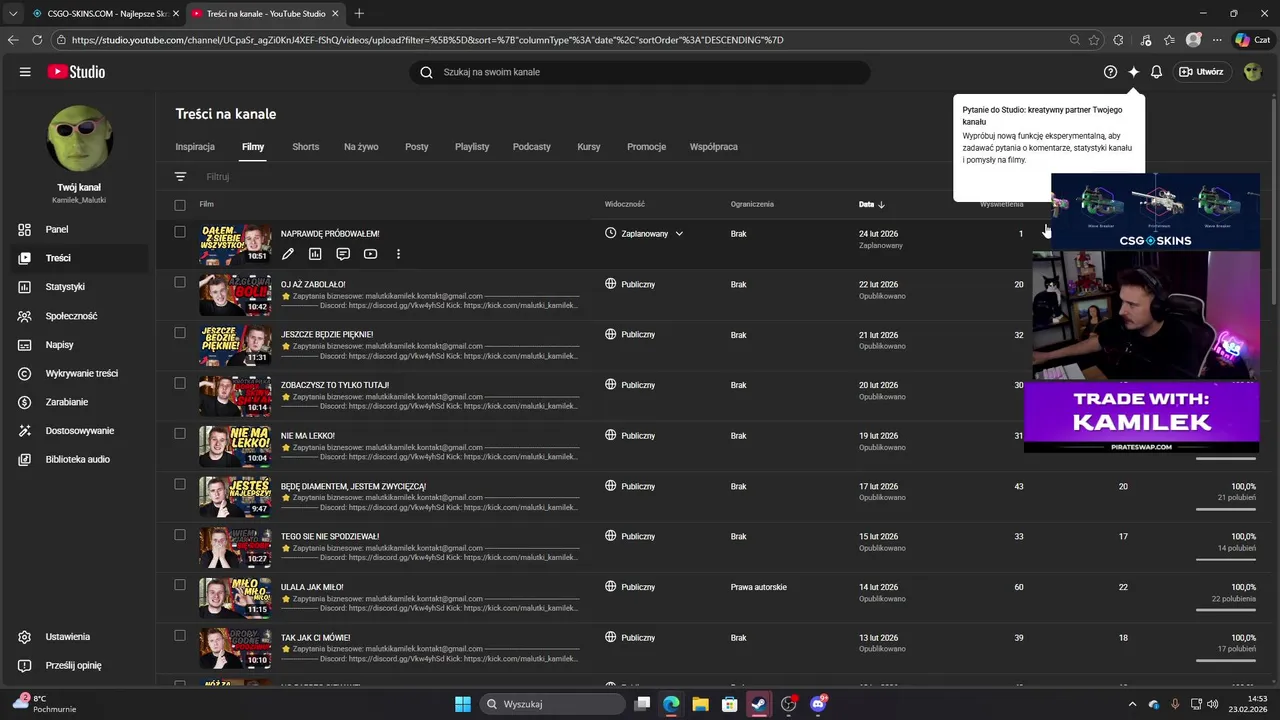Open the Help question mark icon
Image resolution: width=1280 pixels, height=720 pixels.
click(x=1110, y=72)
